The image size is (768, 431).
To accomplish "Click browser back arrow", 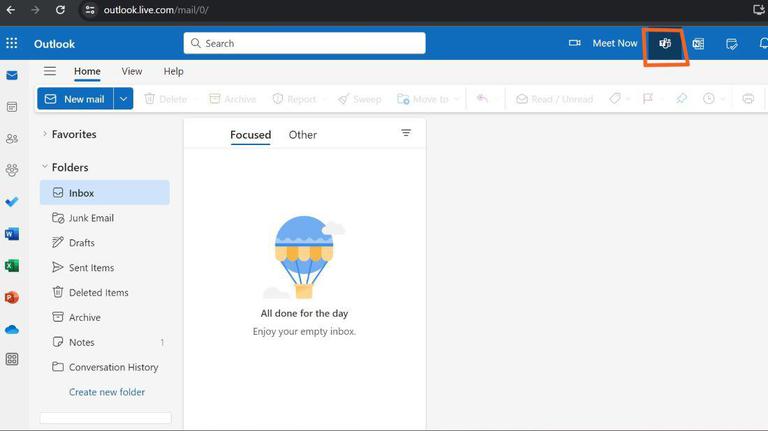I will click(11, 10).
